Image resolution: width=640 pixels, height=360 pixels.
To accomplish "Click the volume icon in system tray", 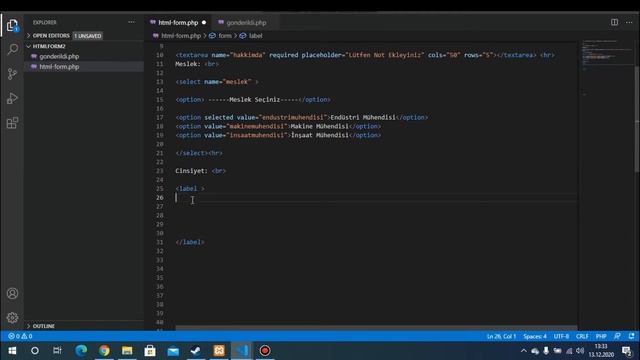I will click(580, 351).
